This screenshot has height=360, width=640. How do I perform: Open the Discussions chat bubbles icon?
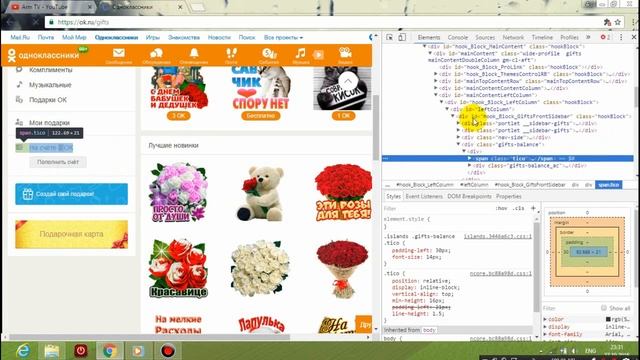pos(156,53)
